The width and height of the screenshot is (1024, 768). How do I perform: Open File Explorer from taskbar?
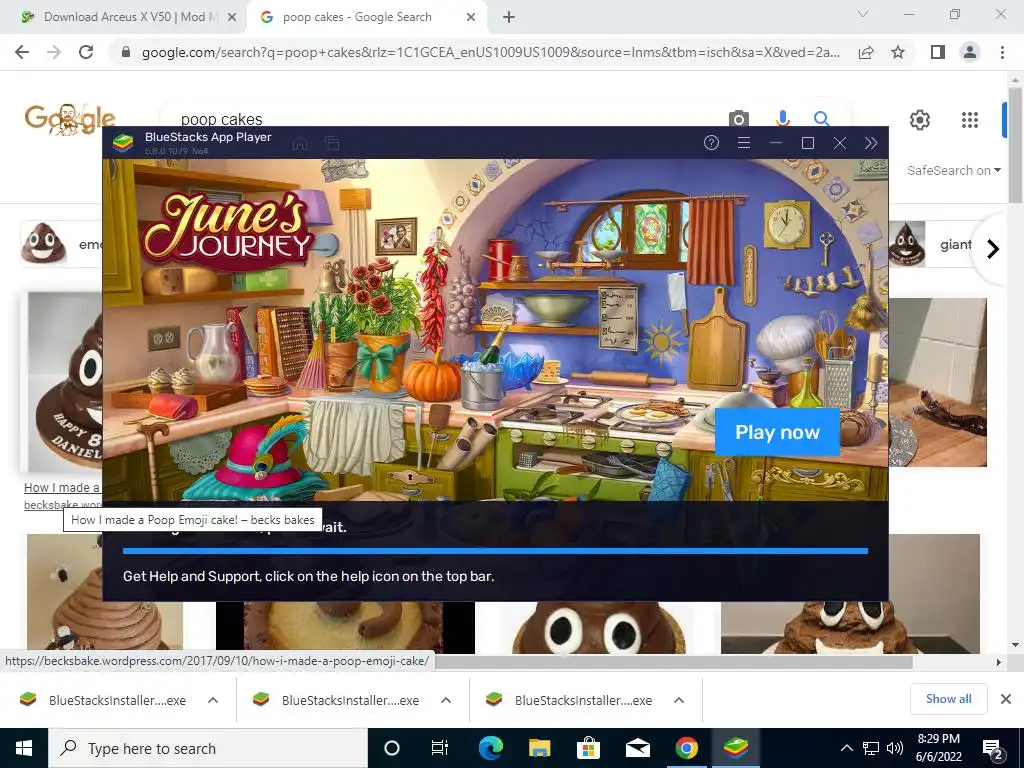539,748
